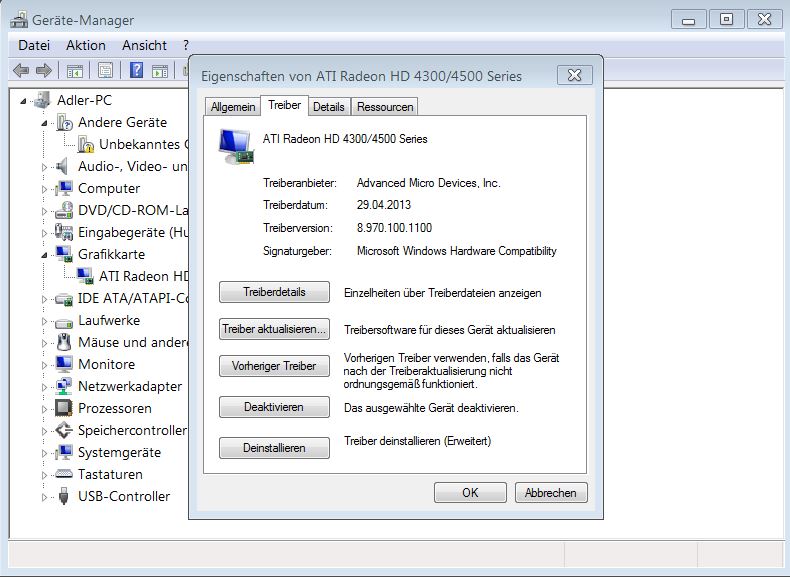The width and height of the screenshot is (790, 577).
Task: Expand the USB-Controller node
Action: coord(44,497)
